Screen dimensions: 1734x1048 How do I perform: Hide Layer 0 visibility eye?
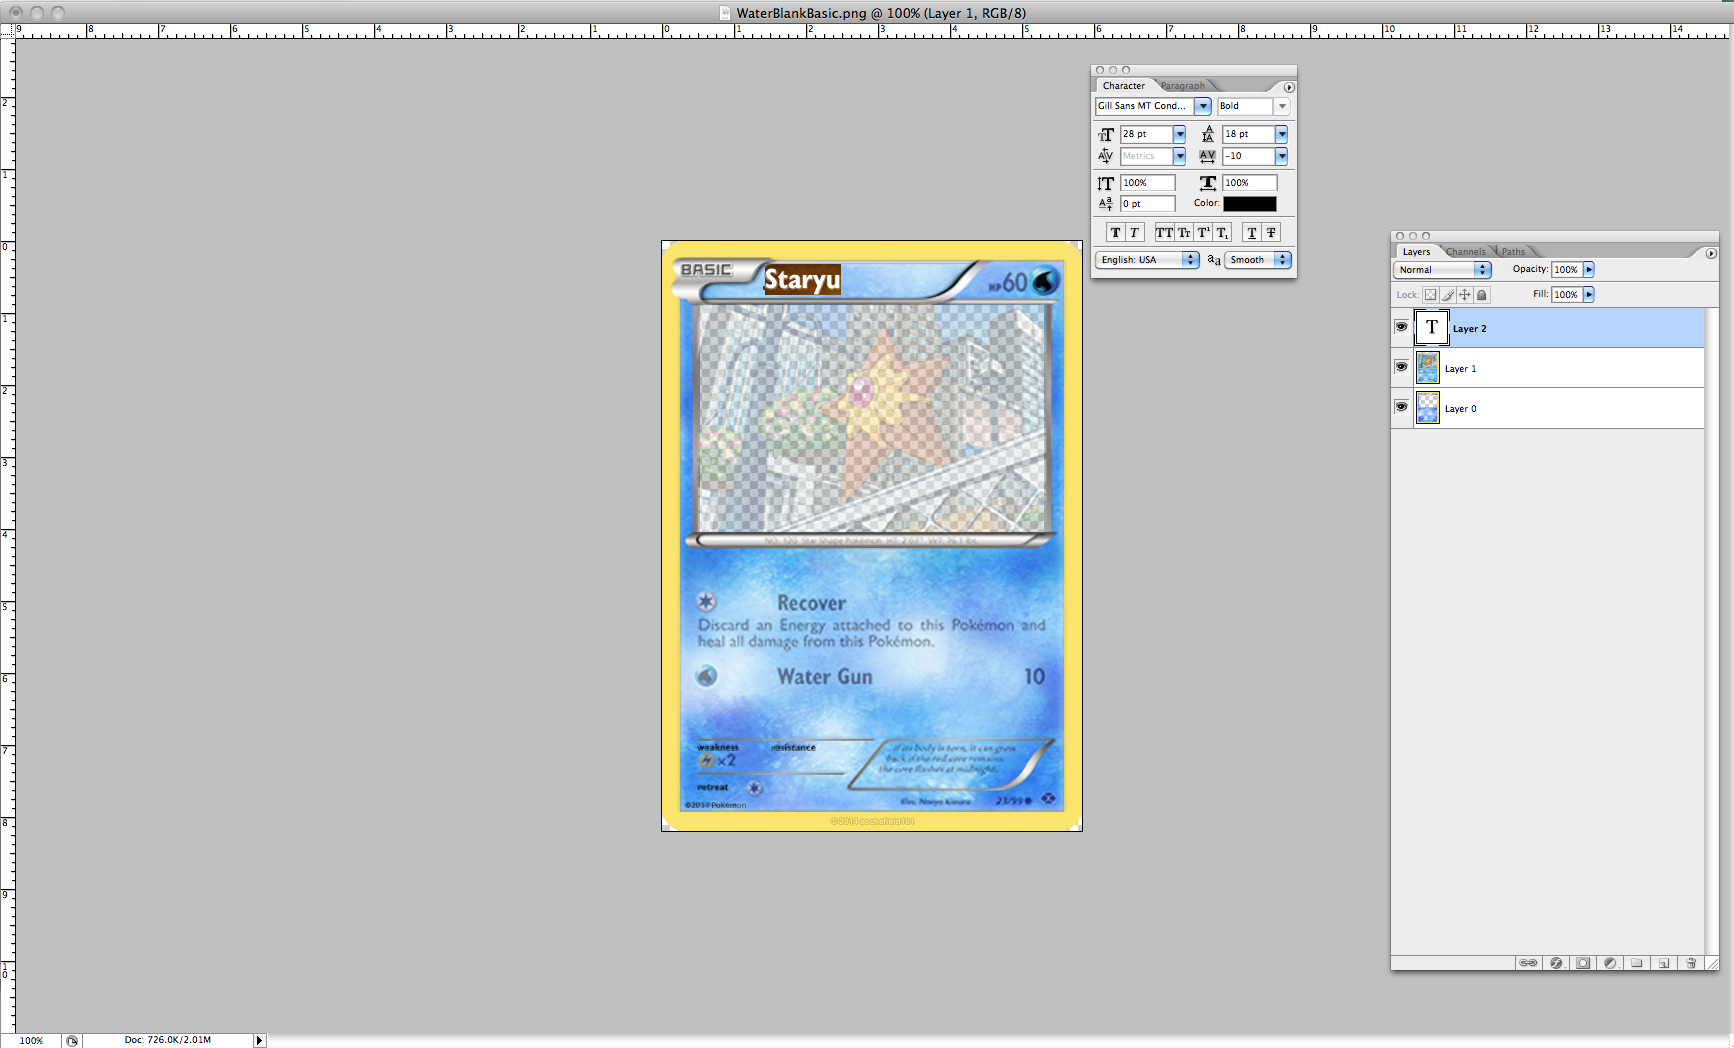[1401, 407]
